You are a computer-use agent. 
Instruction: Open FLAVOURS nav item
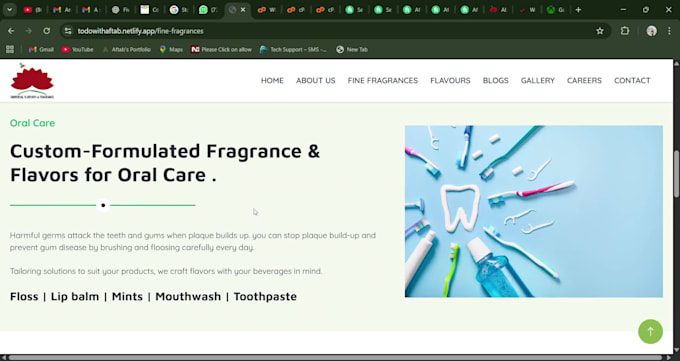click(x=450, y=80)
